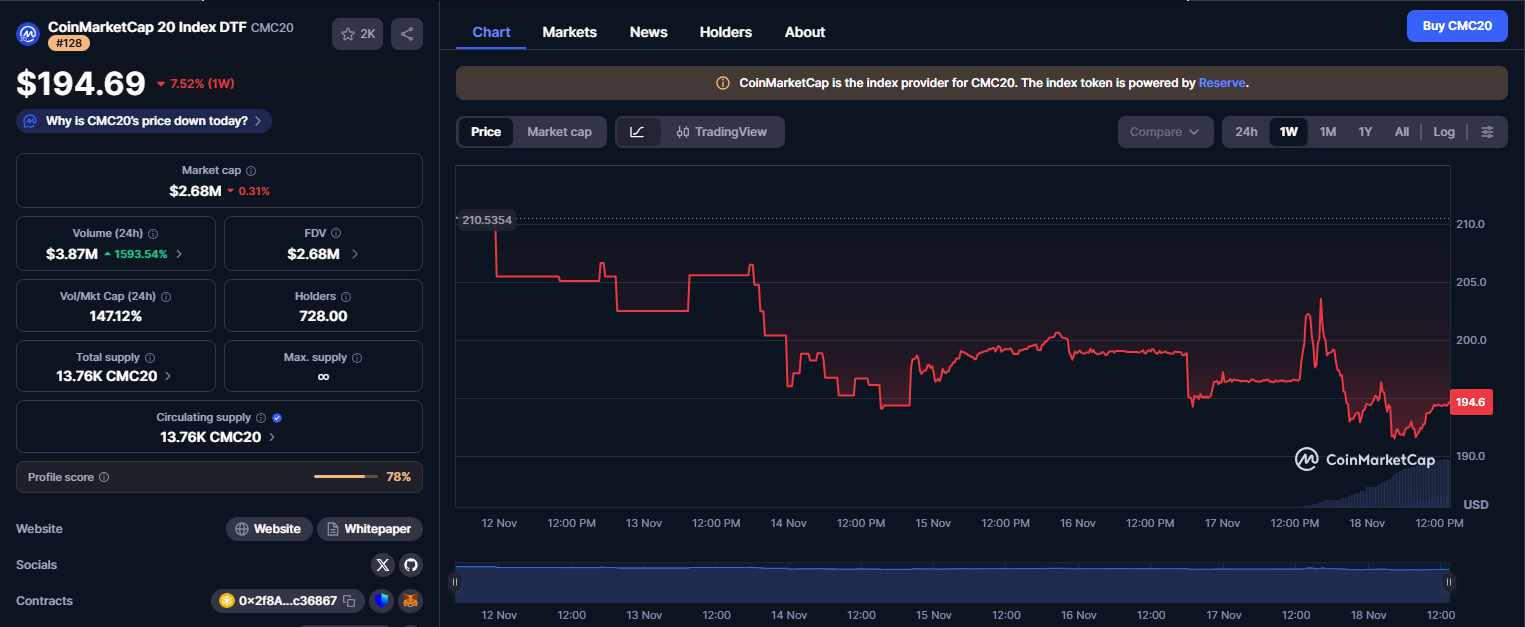Click the 0x2f8A...c36867 contract address
1525x627 pixels.
288,601
